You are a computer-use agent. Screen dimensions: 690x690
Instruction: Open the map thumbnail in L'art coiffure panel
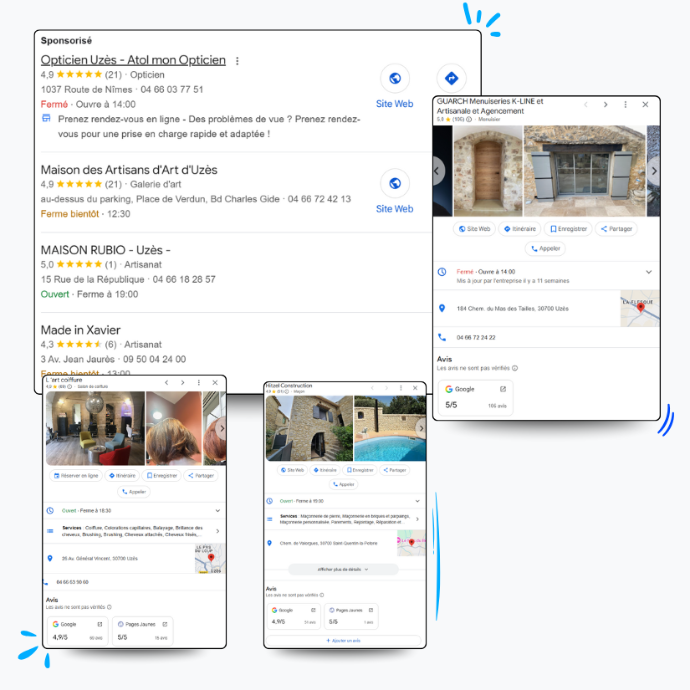click(x=210, y=558)
